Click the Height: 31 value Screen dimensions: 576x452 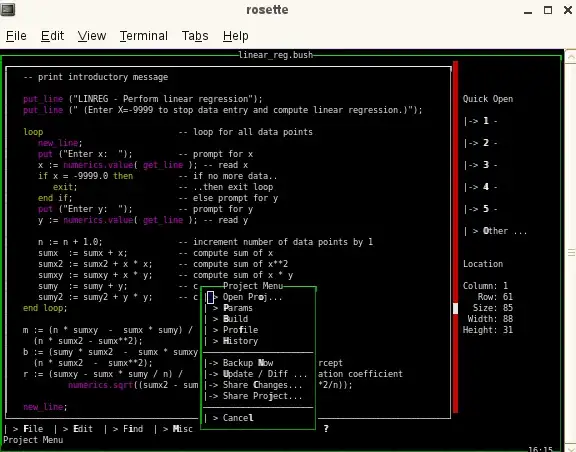tap(488, 330)
